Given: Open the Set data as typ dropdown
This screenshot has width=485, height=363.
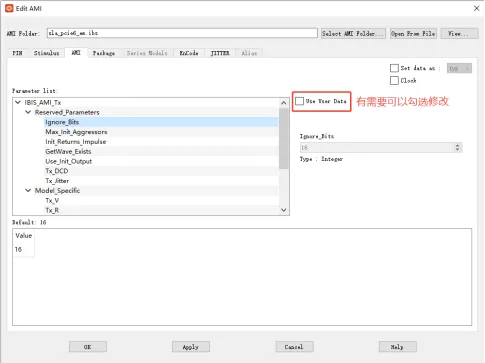Looking at the screenshot, I should pyautogui.click(x=459, y=68).
